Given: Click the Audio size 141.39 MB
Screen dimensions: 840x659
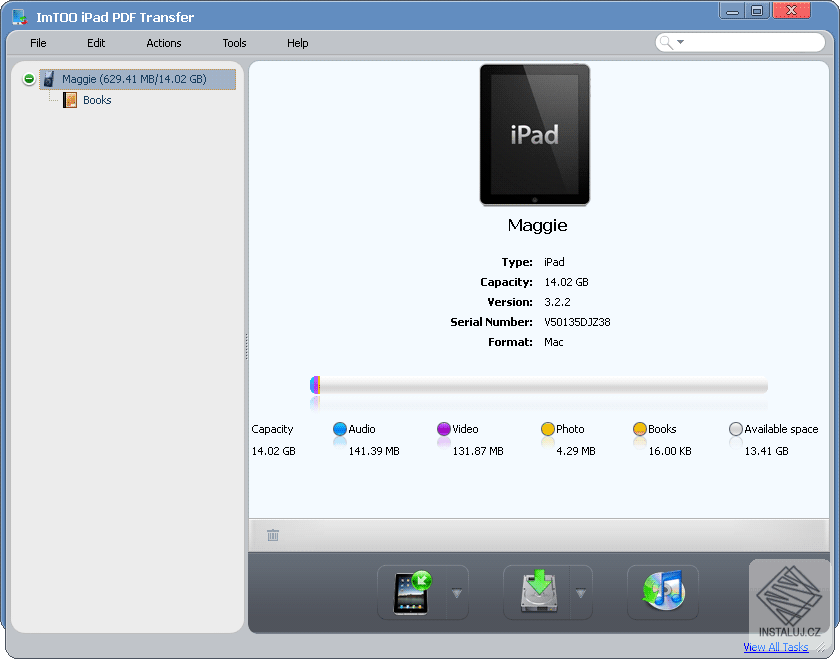Looking at the screenshot, I should click(x=374, y=451).
